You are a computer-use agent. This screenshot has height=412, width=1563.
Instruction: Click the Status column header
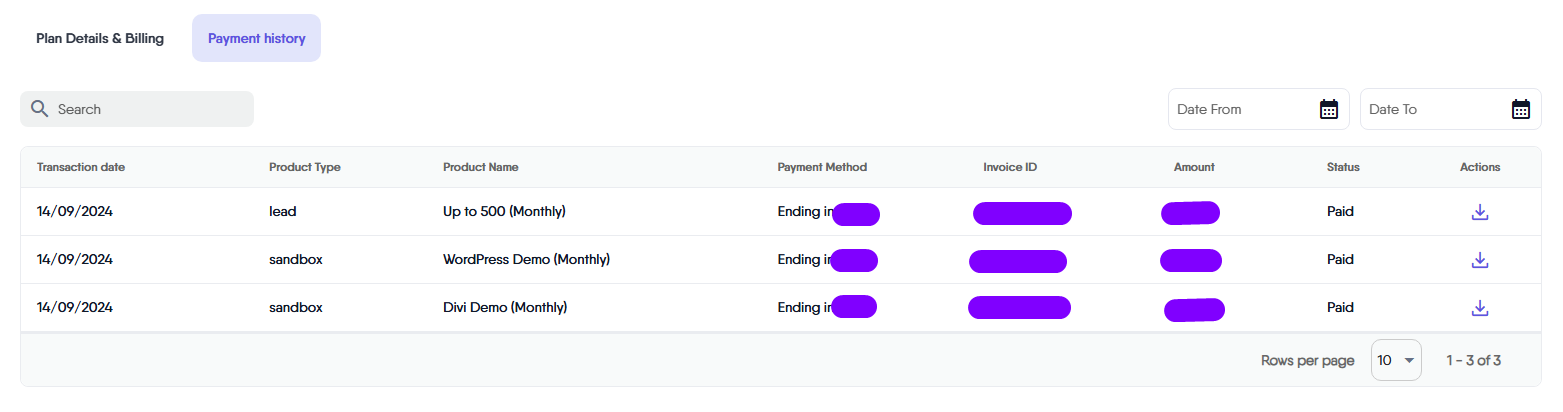pos(1343,167)
